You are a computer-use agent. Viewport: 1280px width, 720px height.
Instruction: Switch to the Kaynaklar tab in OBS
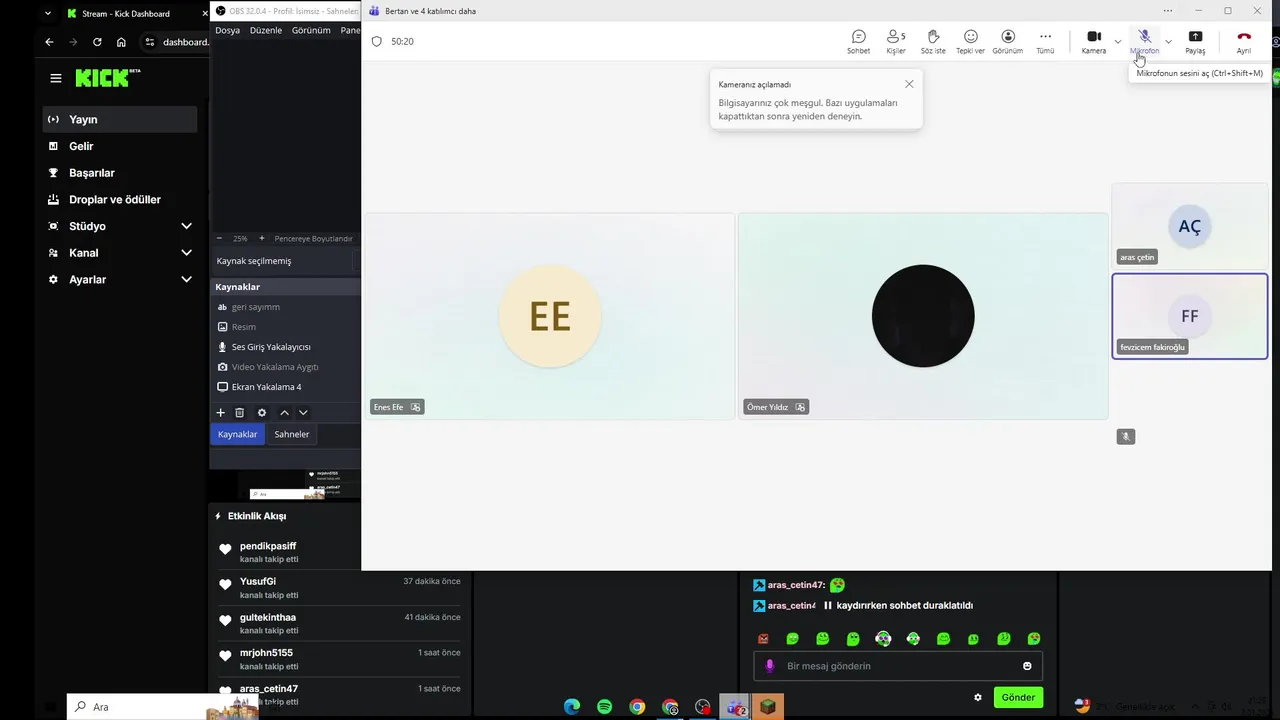tap(238, 434)
